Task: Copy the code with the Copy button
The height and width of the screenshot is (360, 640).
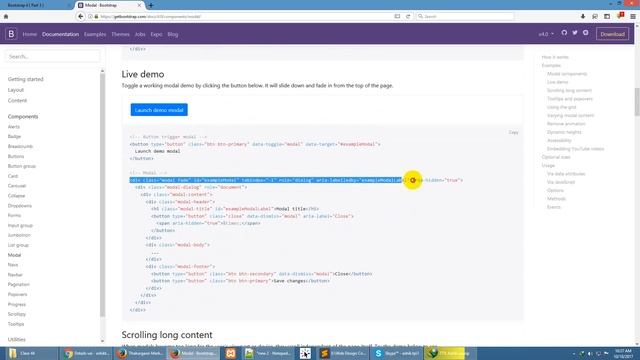Action: pos(513,132)
